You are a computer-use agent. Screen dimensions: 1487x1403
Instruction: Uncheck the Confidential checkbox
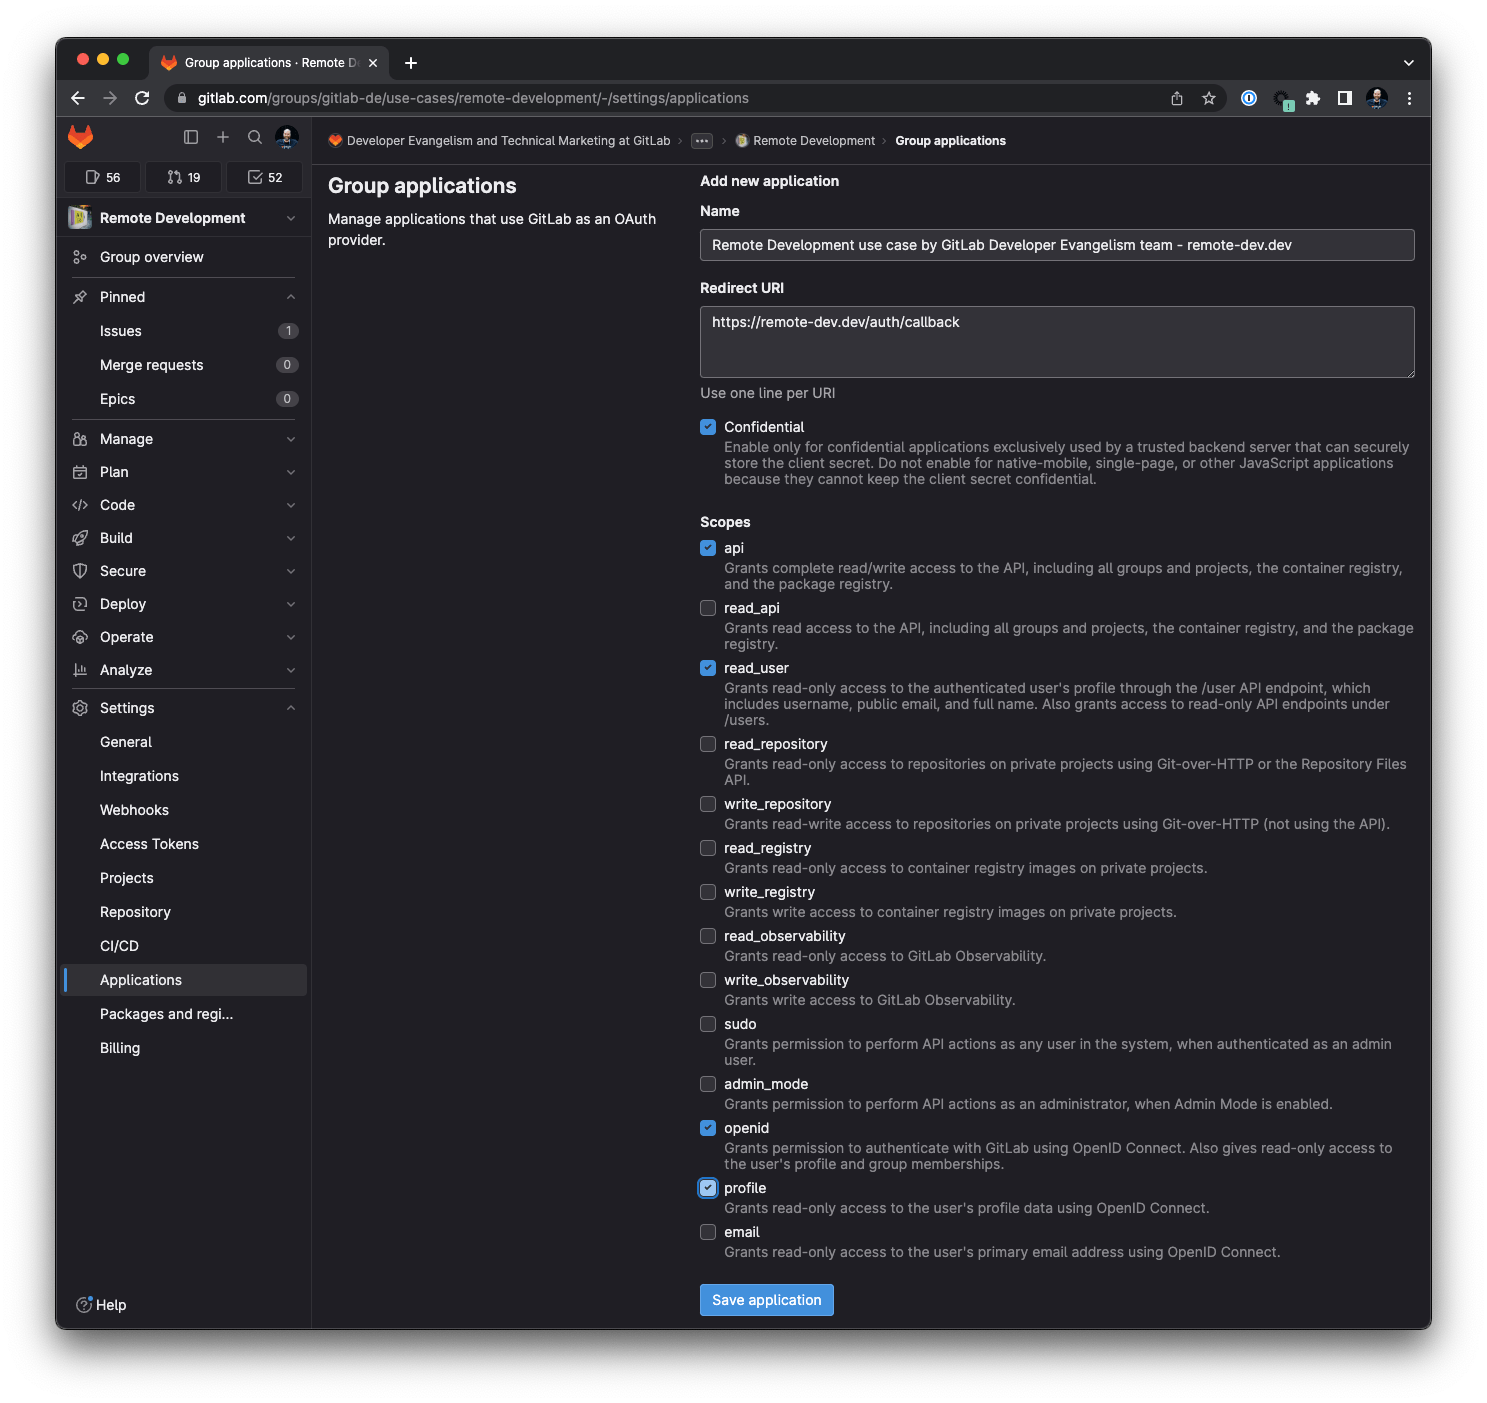(x=708, y=427)
